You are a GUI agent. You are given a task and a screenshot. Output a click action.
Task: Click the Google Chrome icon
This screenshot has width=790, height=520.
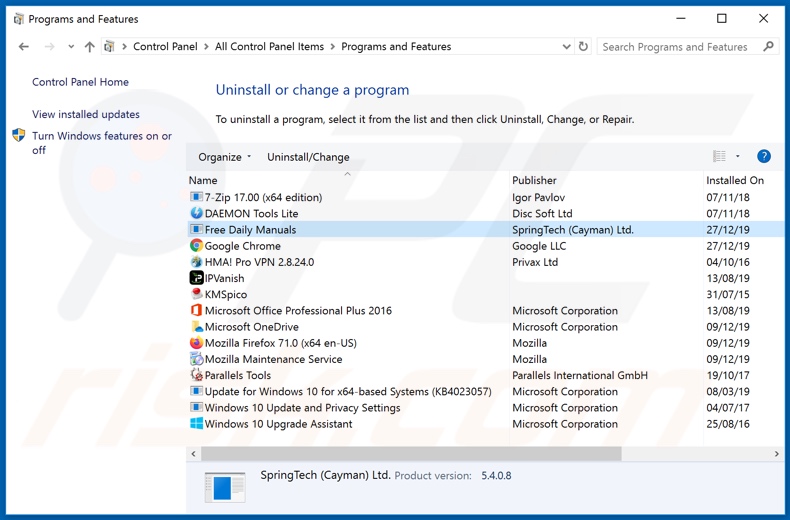196,245
